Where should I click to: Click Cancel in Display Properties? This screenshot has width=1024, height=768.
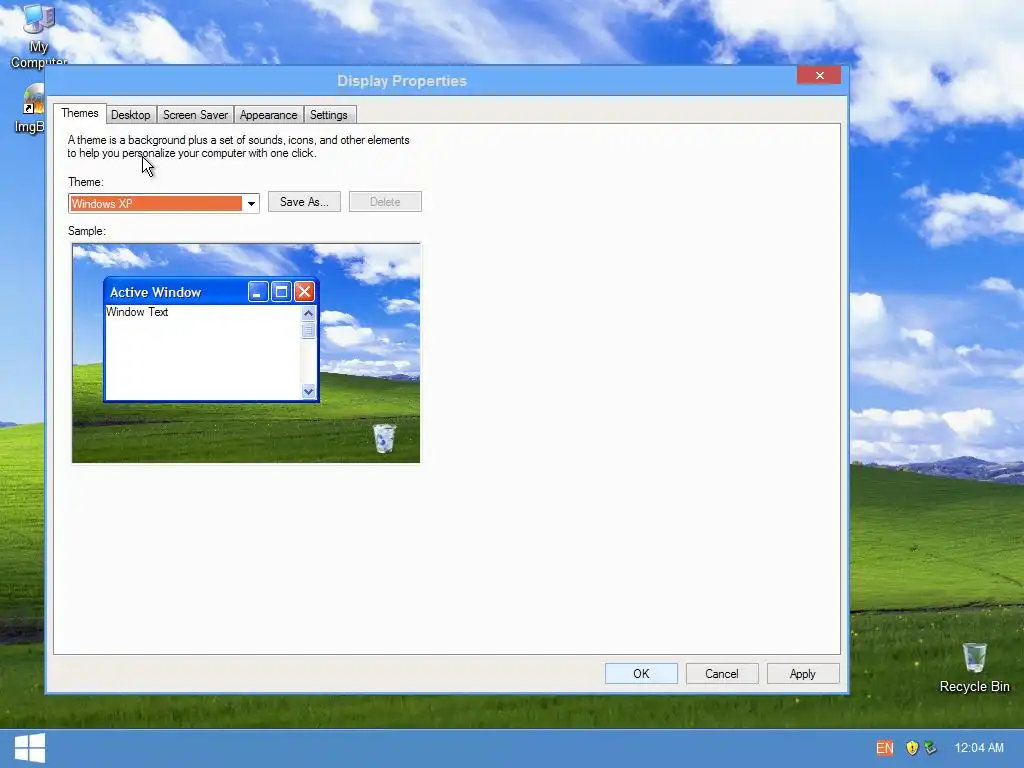[x=722, y=673]
